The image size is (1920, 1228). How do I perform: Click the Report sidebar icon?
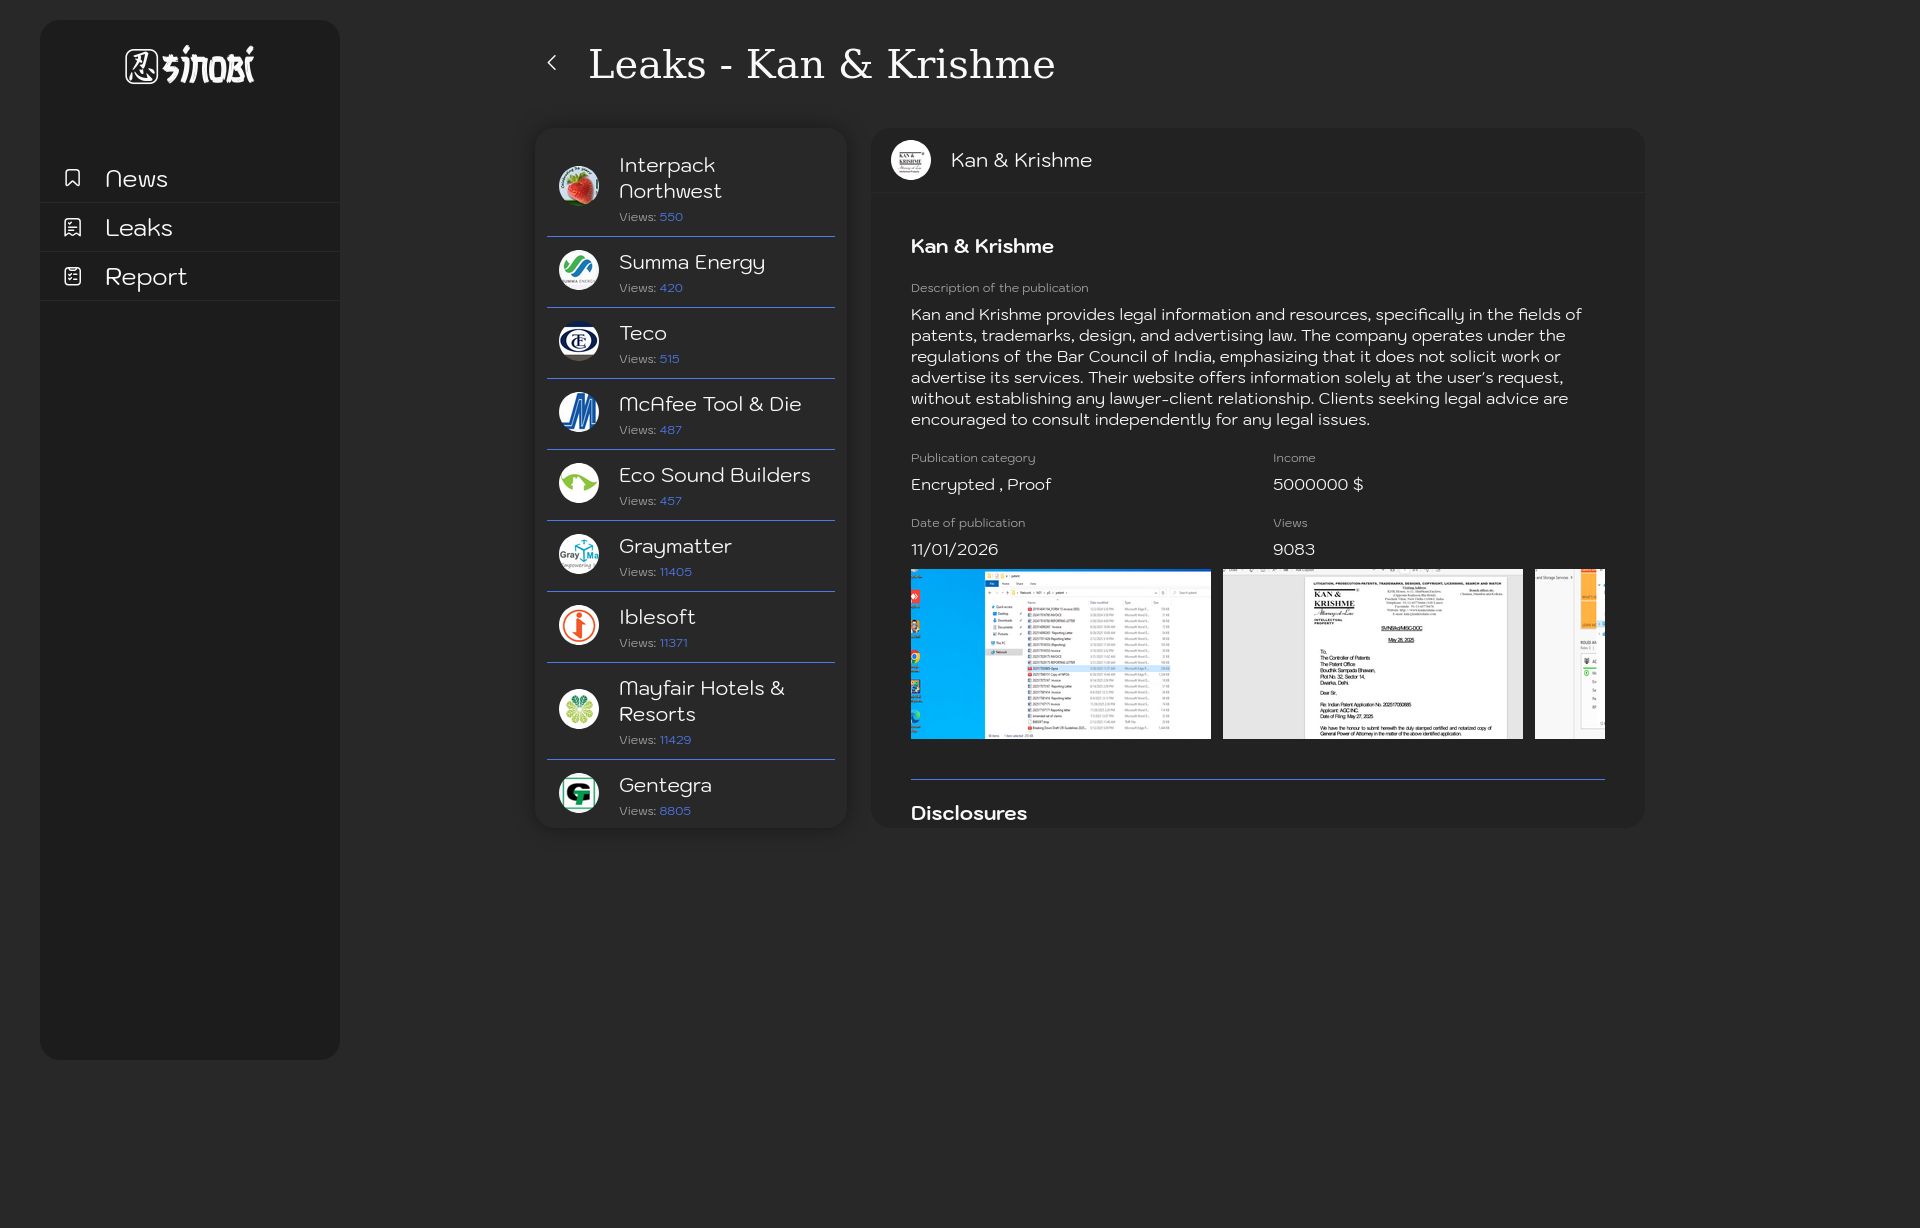click(x=72, y=275)
